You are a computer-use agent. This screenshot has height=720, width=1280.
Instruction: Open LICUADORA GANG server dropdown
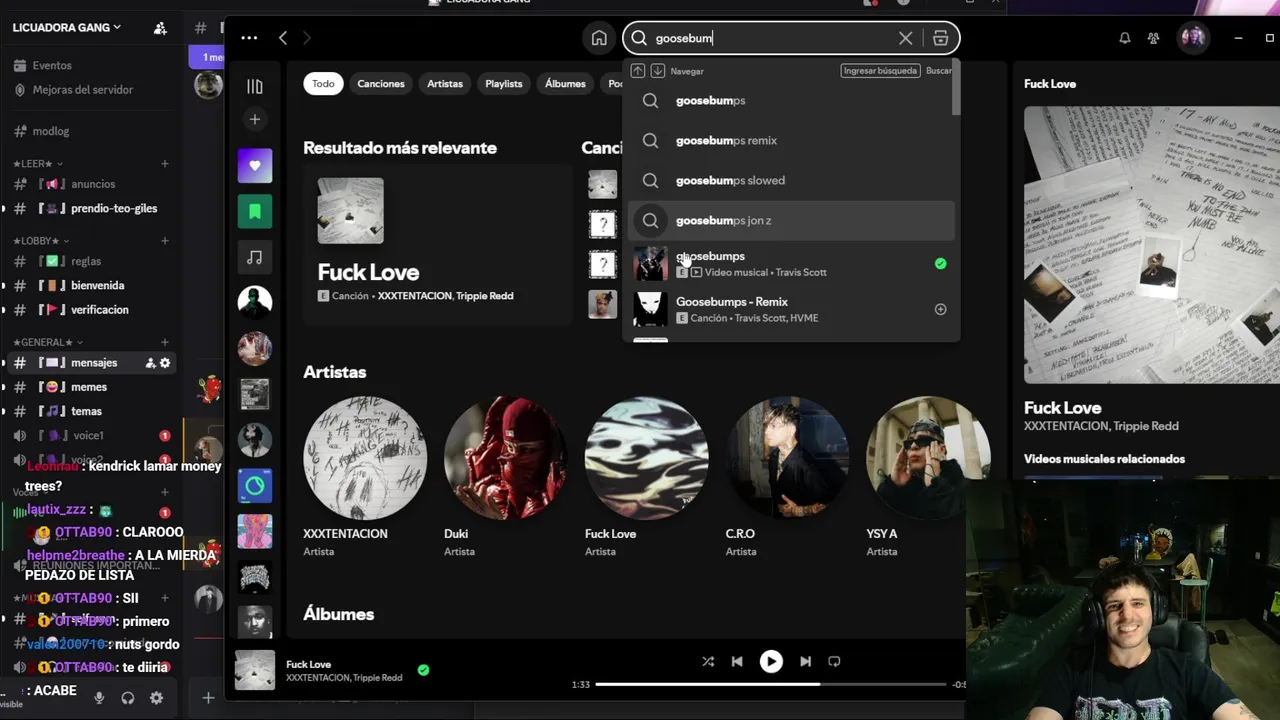[66, 28]
